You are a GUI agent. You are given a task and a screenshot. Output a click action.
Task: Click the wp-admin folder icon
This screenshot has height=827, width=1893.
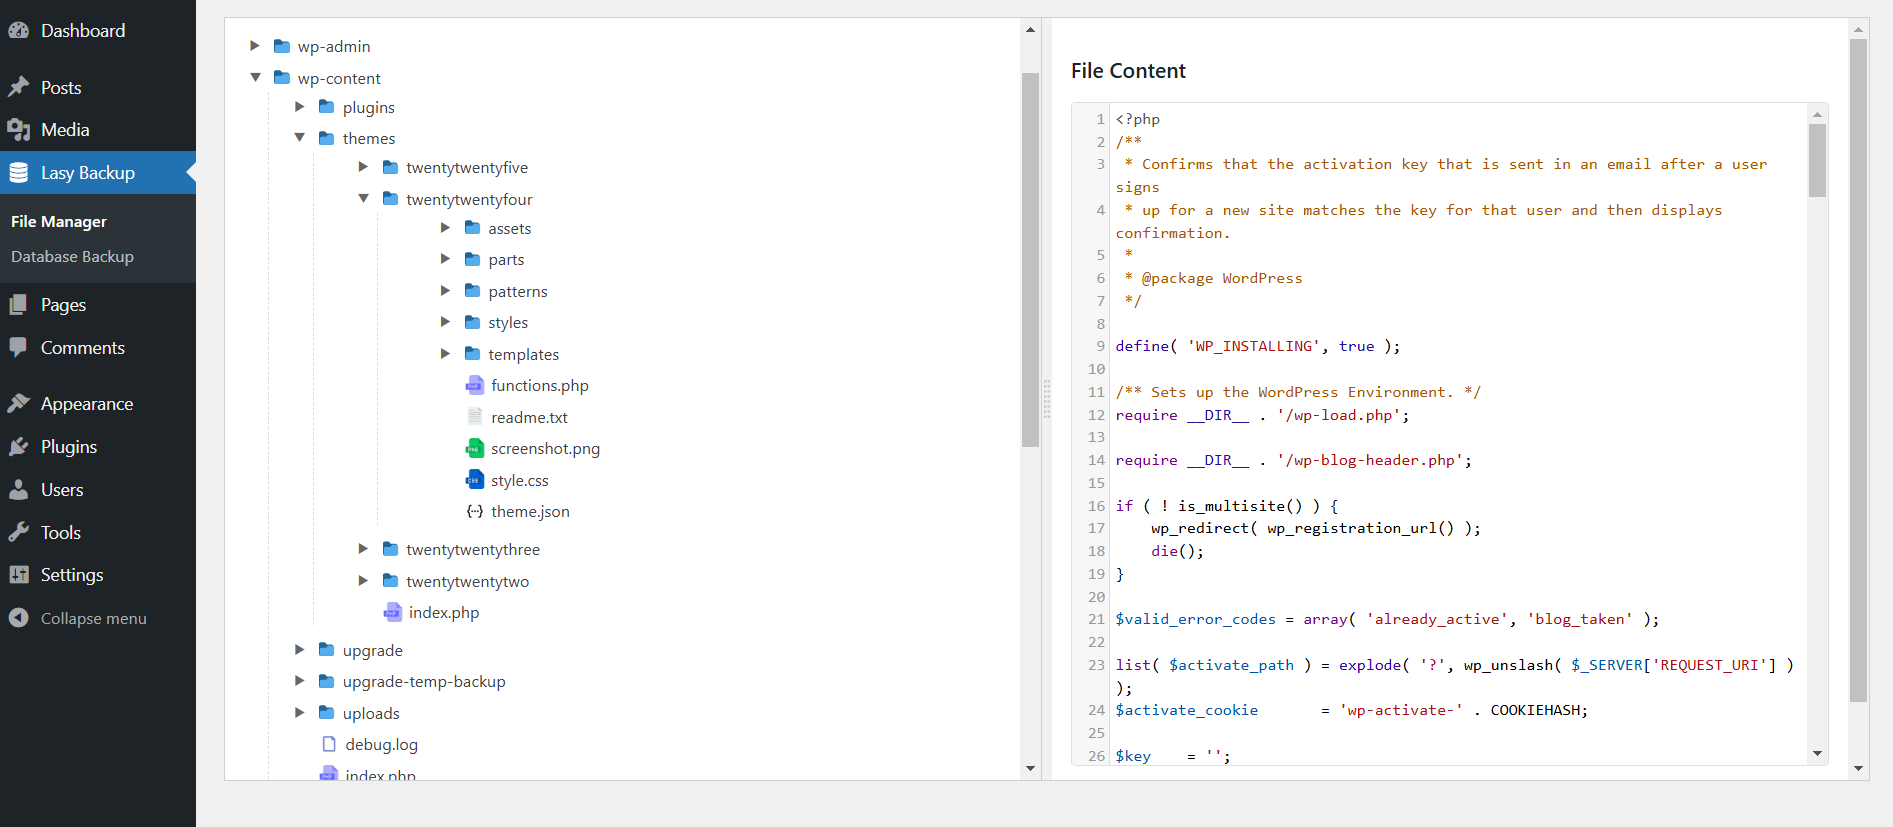point(282,46)
